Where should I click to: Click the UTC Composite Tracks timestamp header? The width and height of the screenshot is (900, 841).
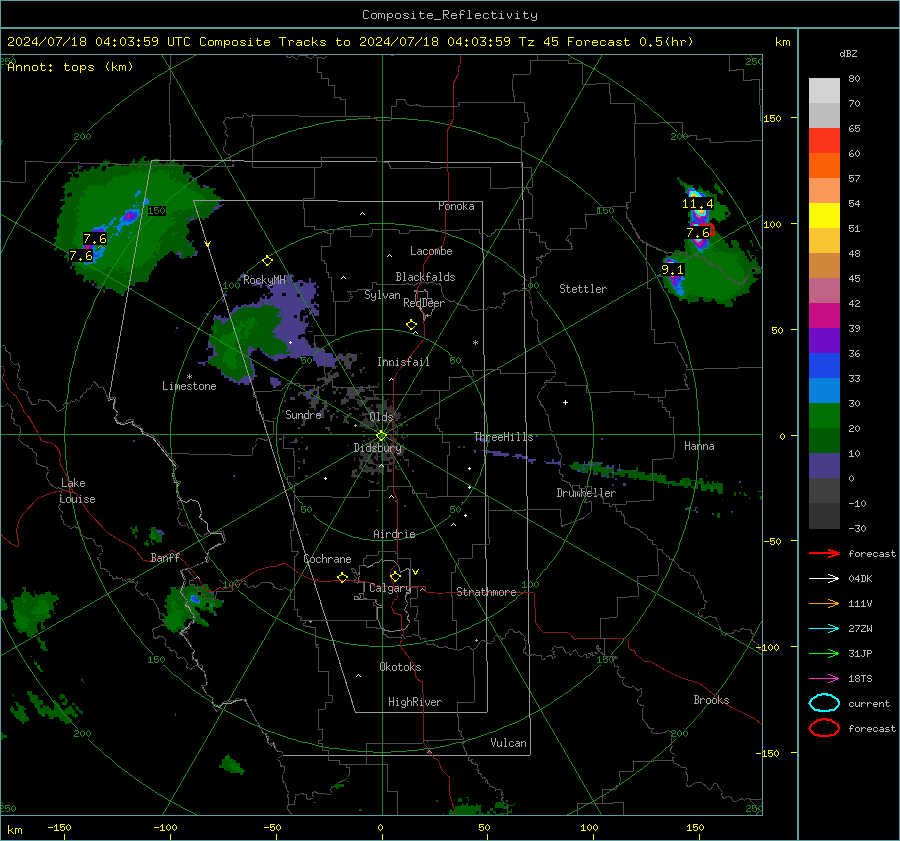point(350,42)
